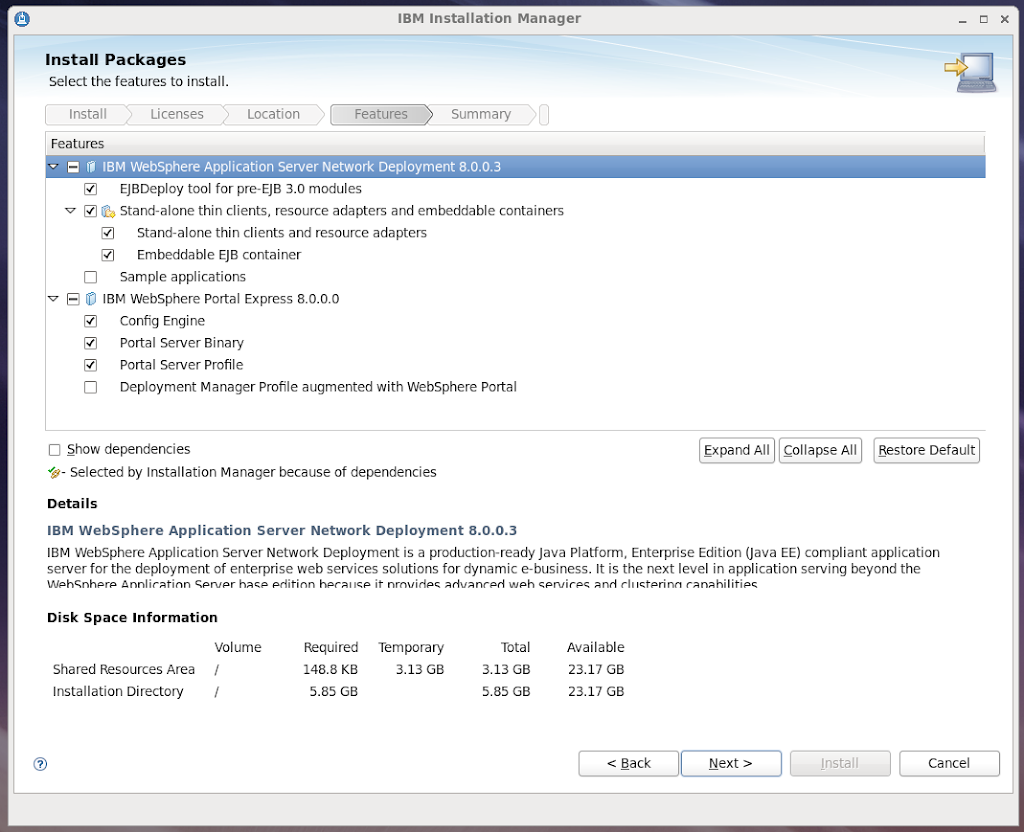
Task: Maximize the Installation Manager window
Action: [983, 18]
